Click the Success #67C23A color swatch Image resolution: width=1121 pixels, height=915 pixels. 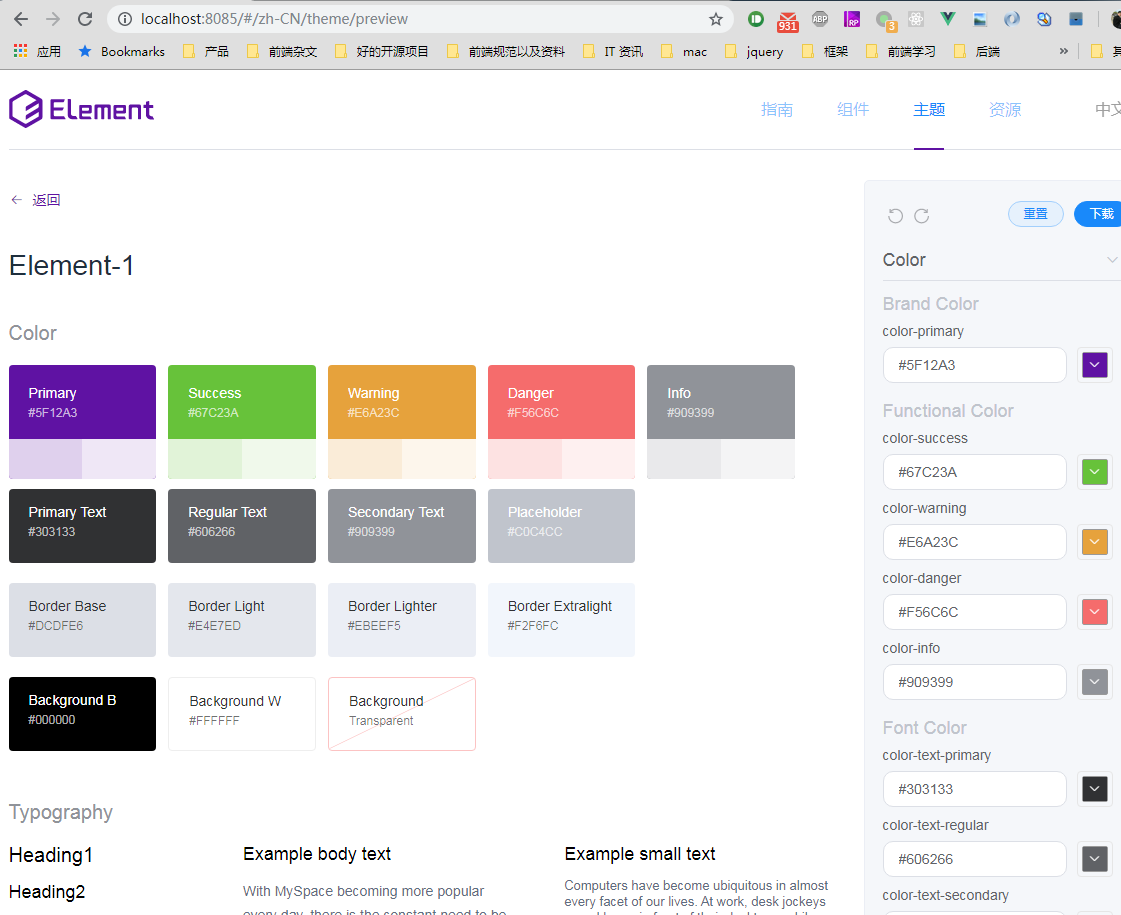tap(242, 402)
